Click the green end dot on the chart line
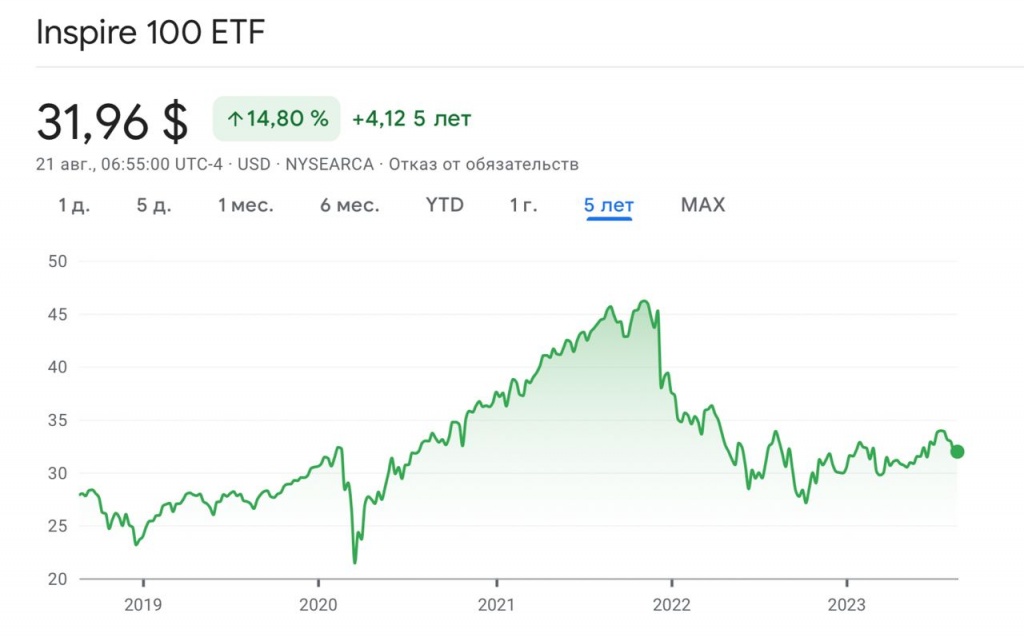The width and height of the screenshot is (1024, 637). point(957,451)
